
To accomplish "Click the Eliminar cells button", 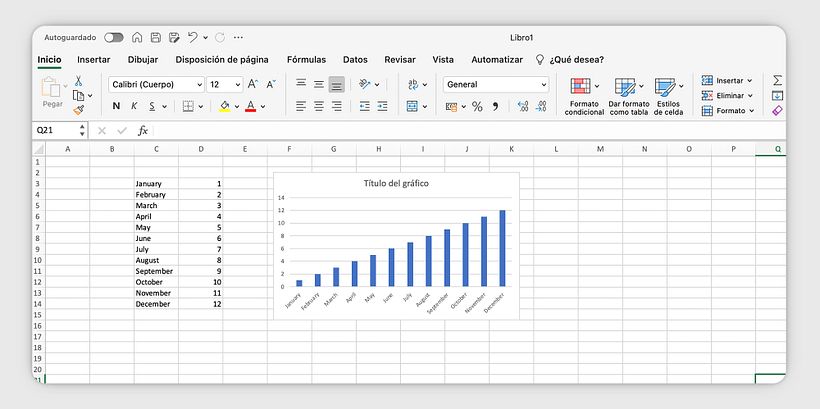I will coord(727,96).
